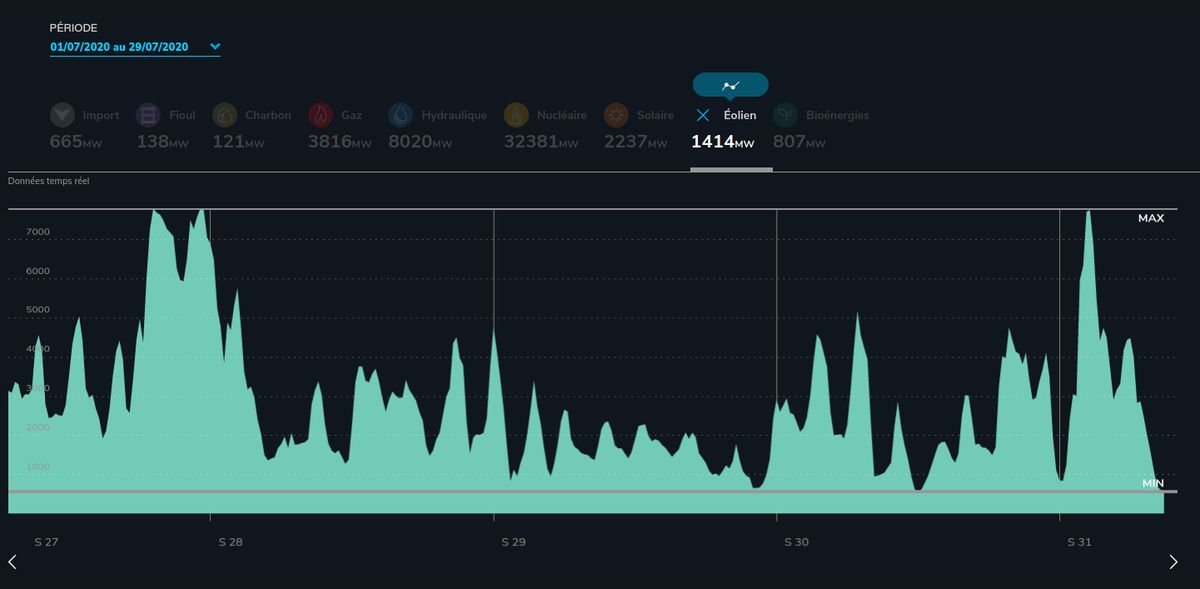Click the Charbon coal icon
This screenshot has height=589, width=1200.
coord(224,115)
